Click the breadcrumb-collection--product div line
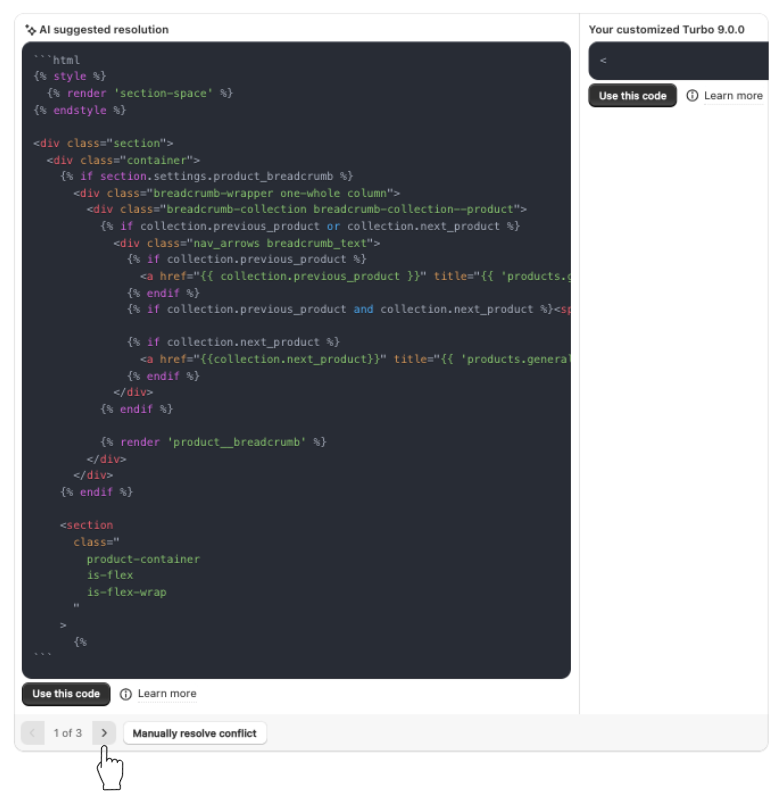780x806 pixels. (x=307, y=209)
